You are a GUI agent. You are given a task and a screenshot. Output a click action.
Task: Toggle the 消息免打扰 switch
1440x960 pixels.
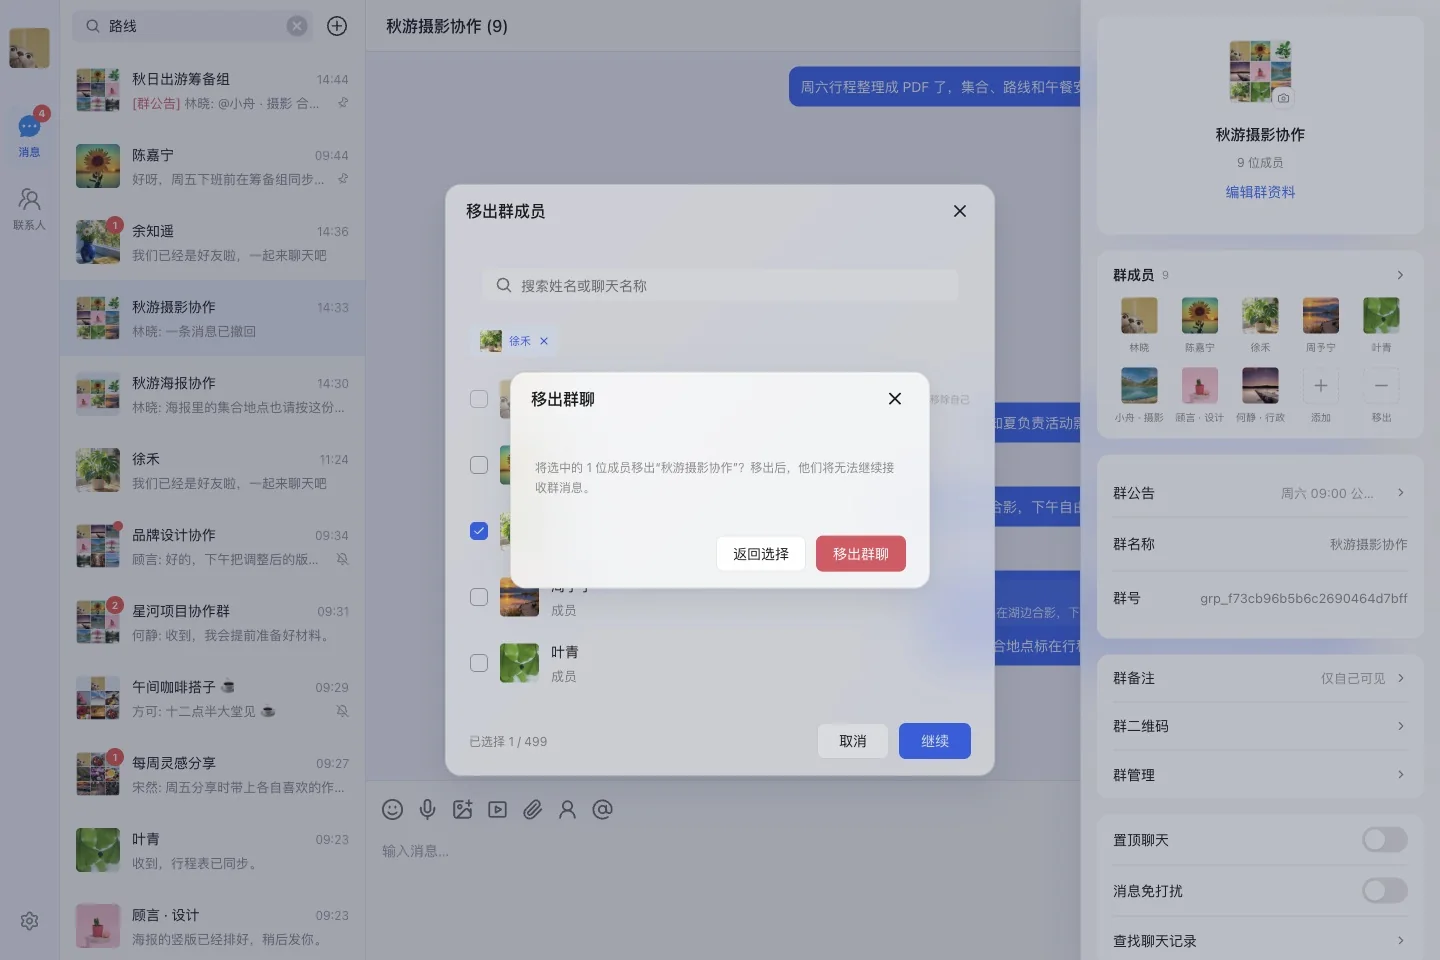(1385, 891)
